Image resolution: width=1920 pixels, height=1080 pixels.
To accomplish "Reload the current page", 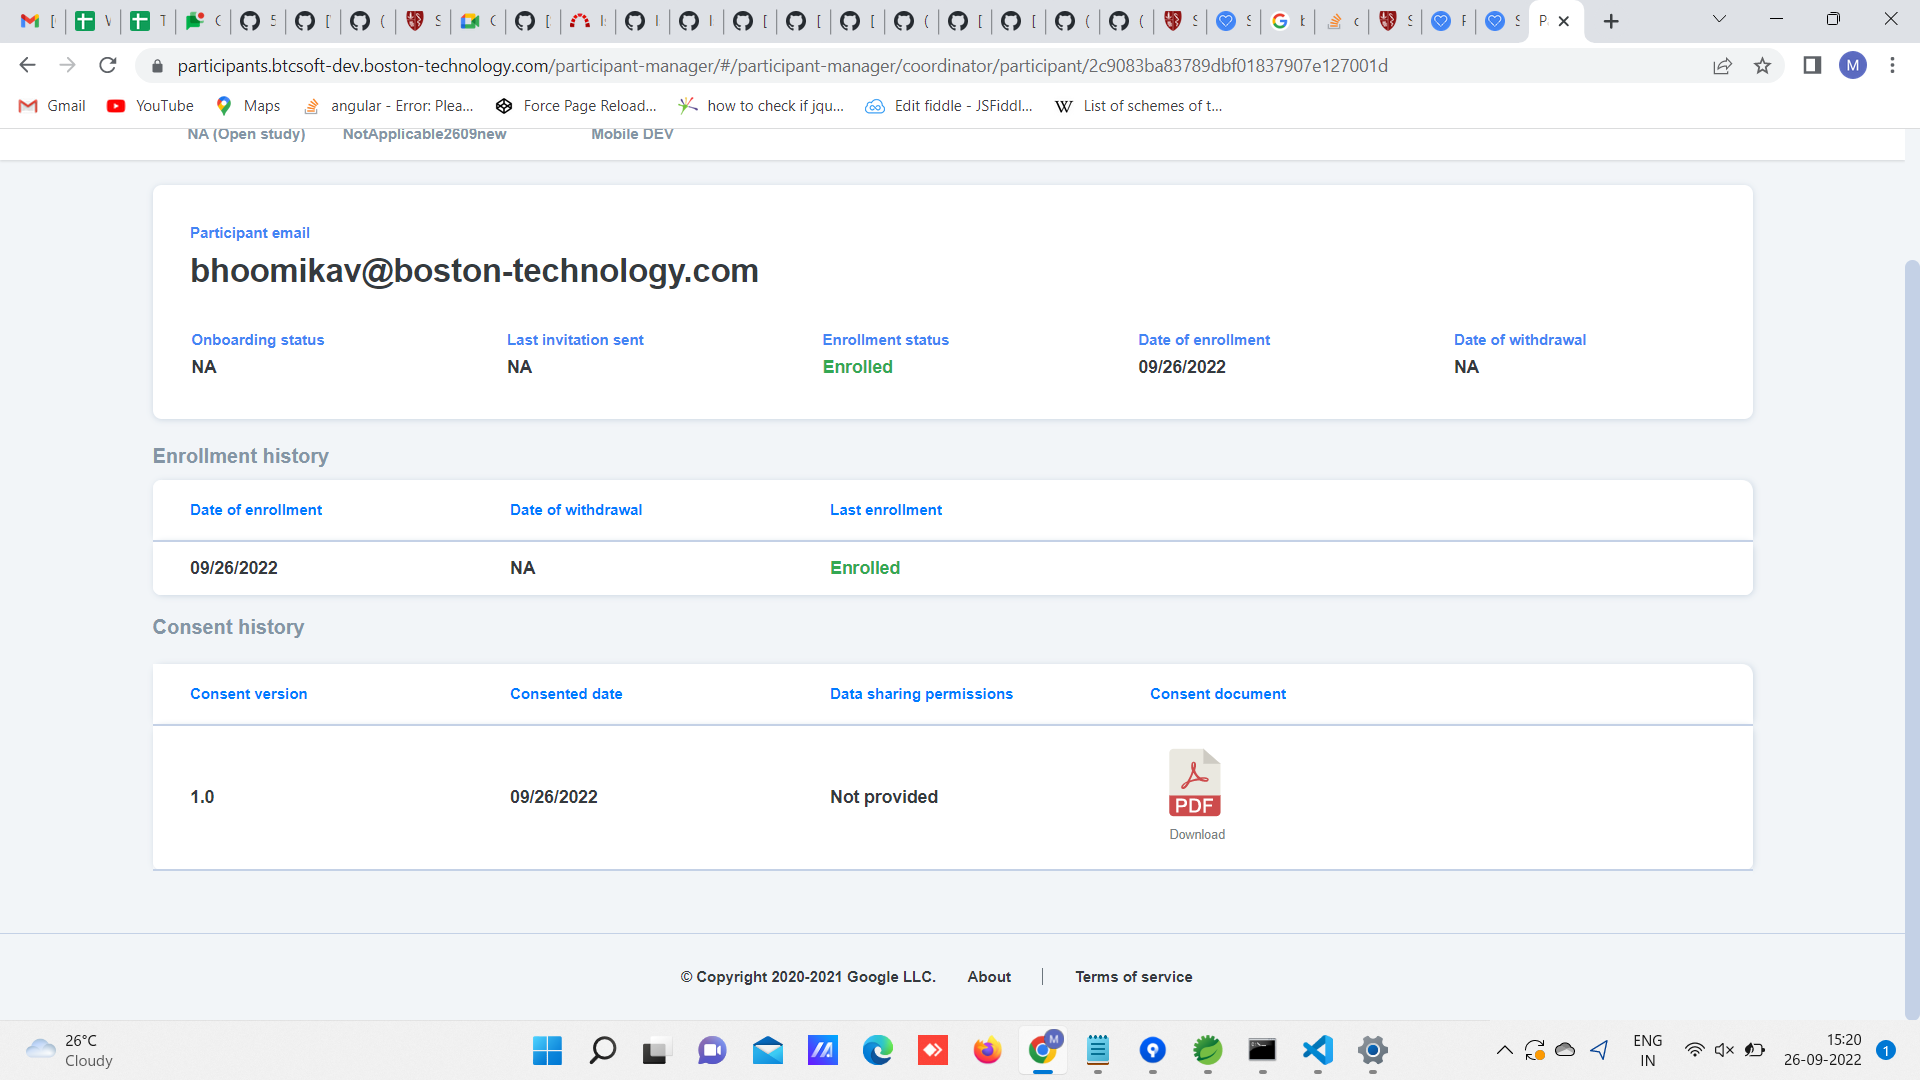I will click(108, 66).
